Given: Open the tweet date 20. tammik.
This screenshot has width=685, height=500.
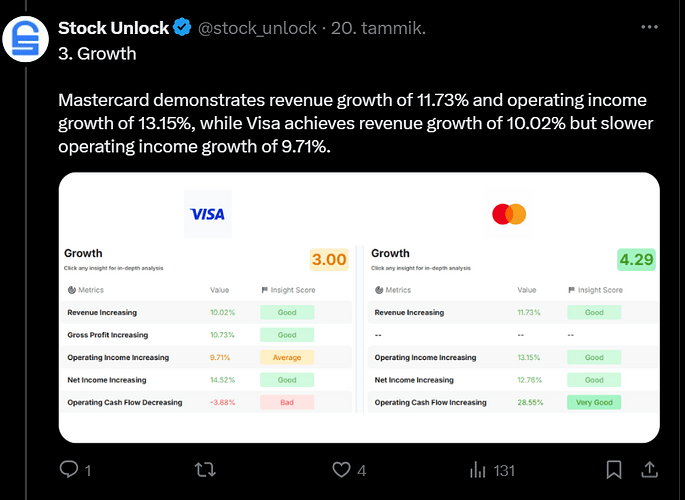Looking at the screenshot, I should 378,28.
